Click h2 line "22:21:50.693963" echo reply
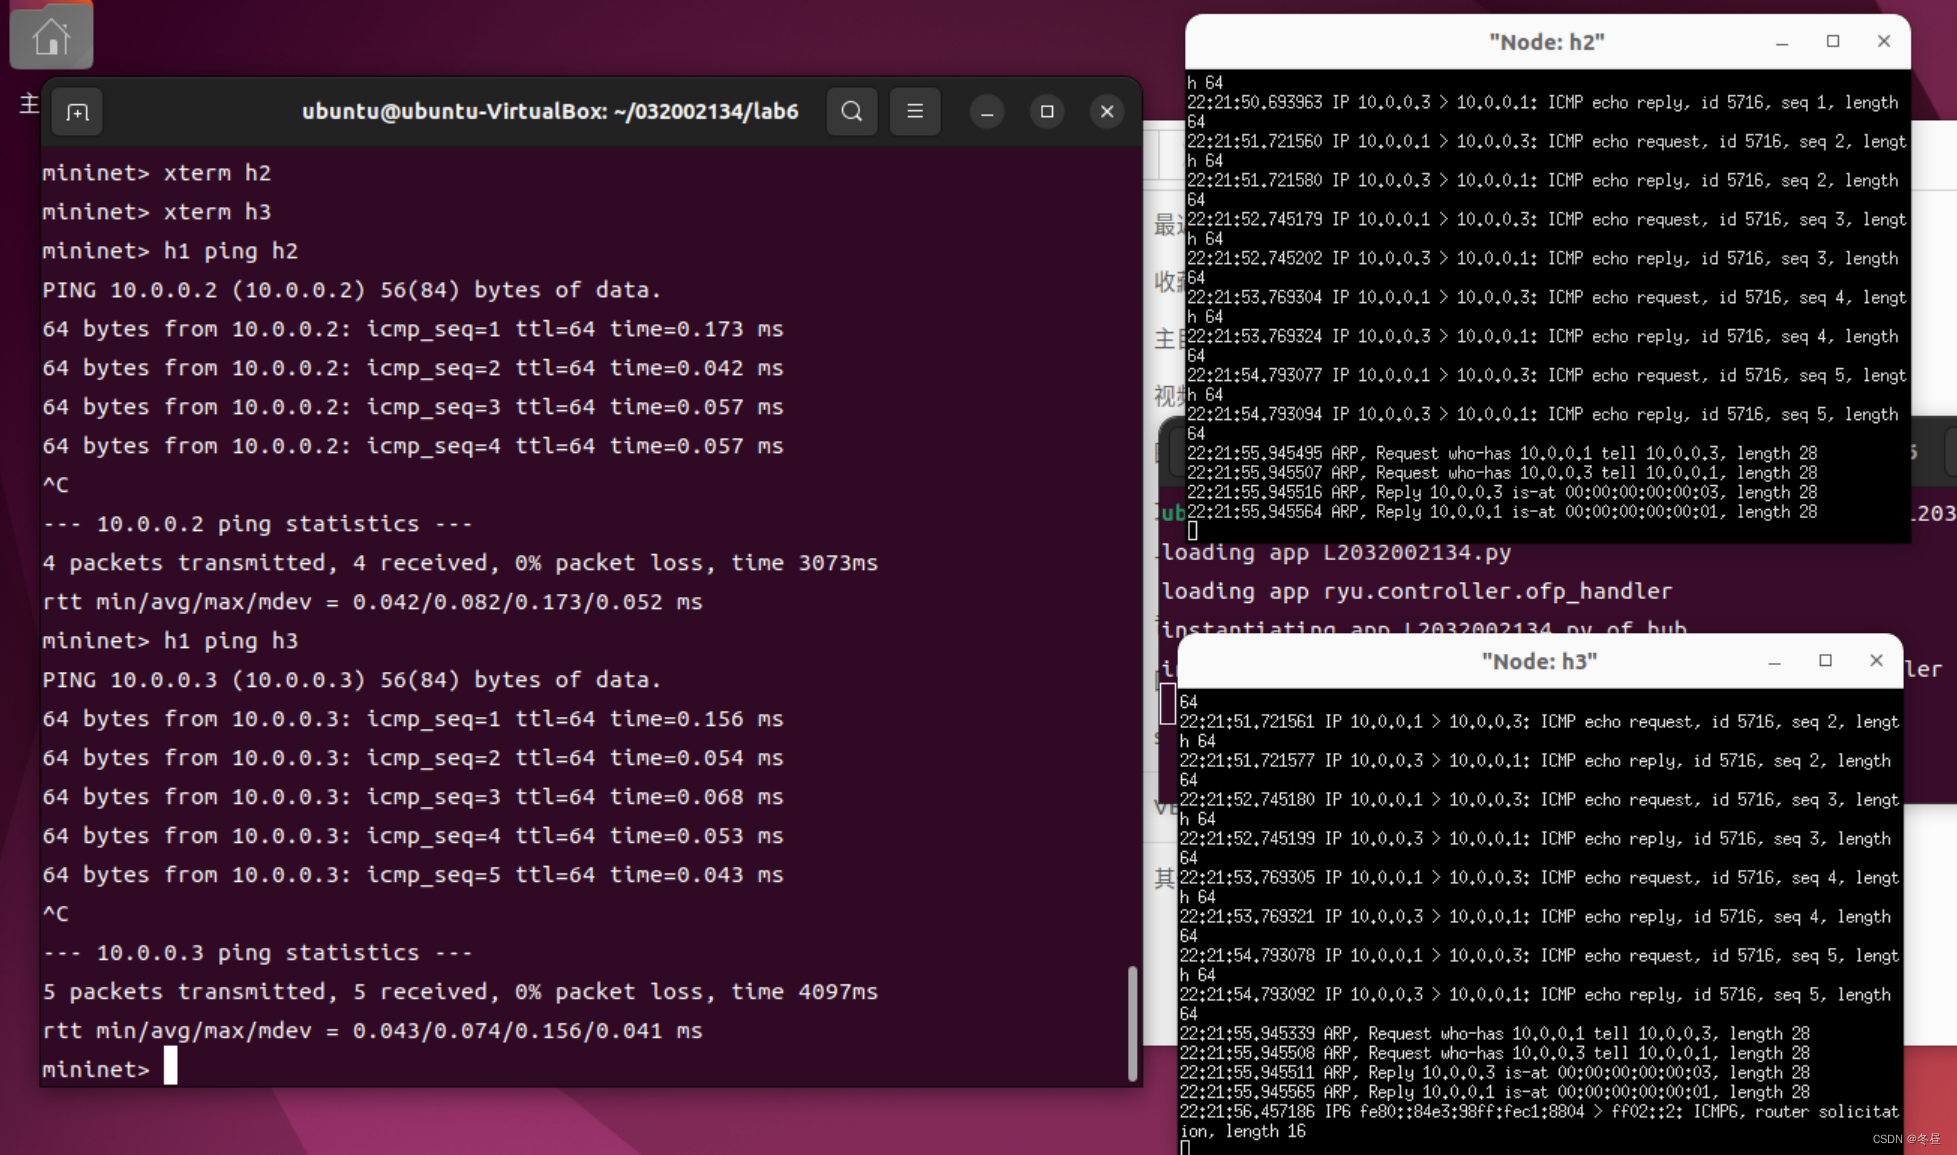This screenshot has width=1957, height=1155. coord(1542,102)
